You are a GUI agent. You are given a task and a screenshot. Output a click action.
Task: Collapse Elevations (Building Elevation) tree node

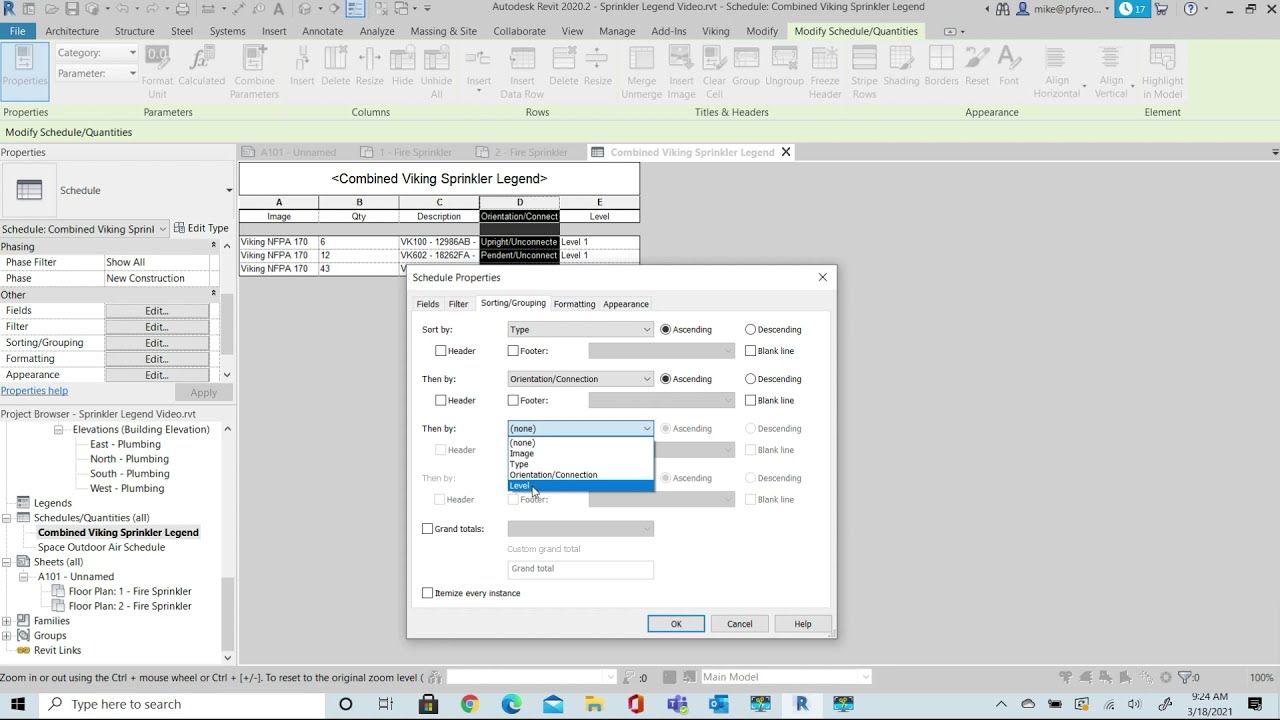pyautogui.click(x=58, y=429)
